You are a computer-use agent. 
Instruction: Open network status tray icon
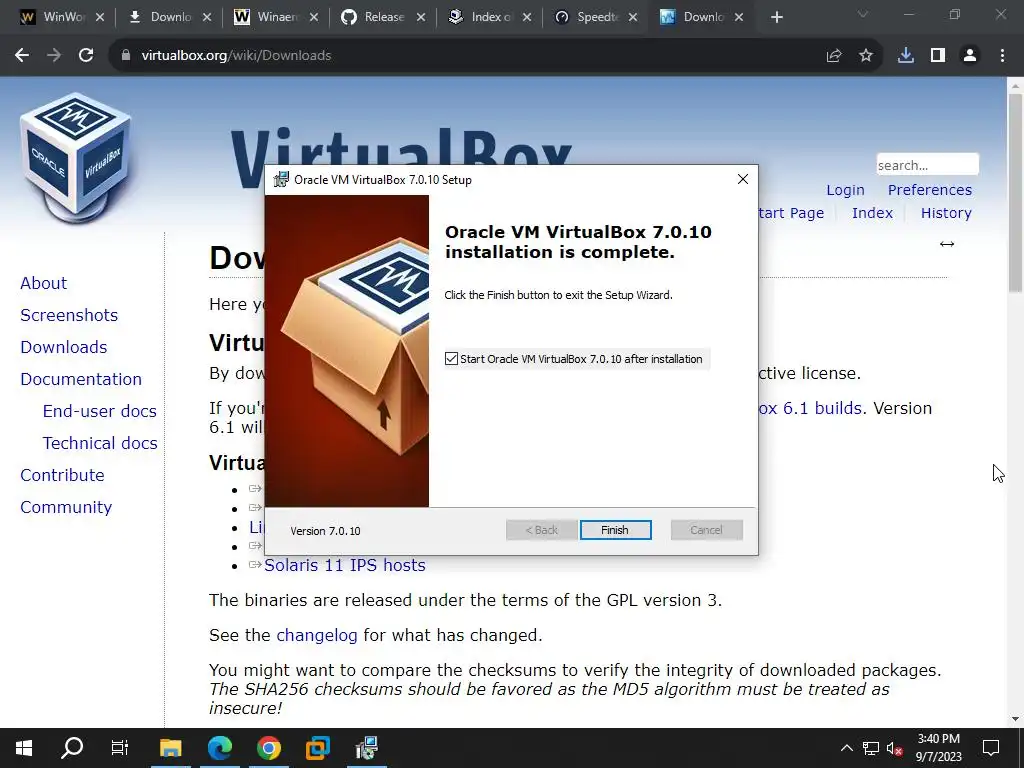871,748
